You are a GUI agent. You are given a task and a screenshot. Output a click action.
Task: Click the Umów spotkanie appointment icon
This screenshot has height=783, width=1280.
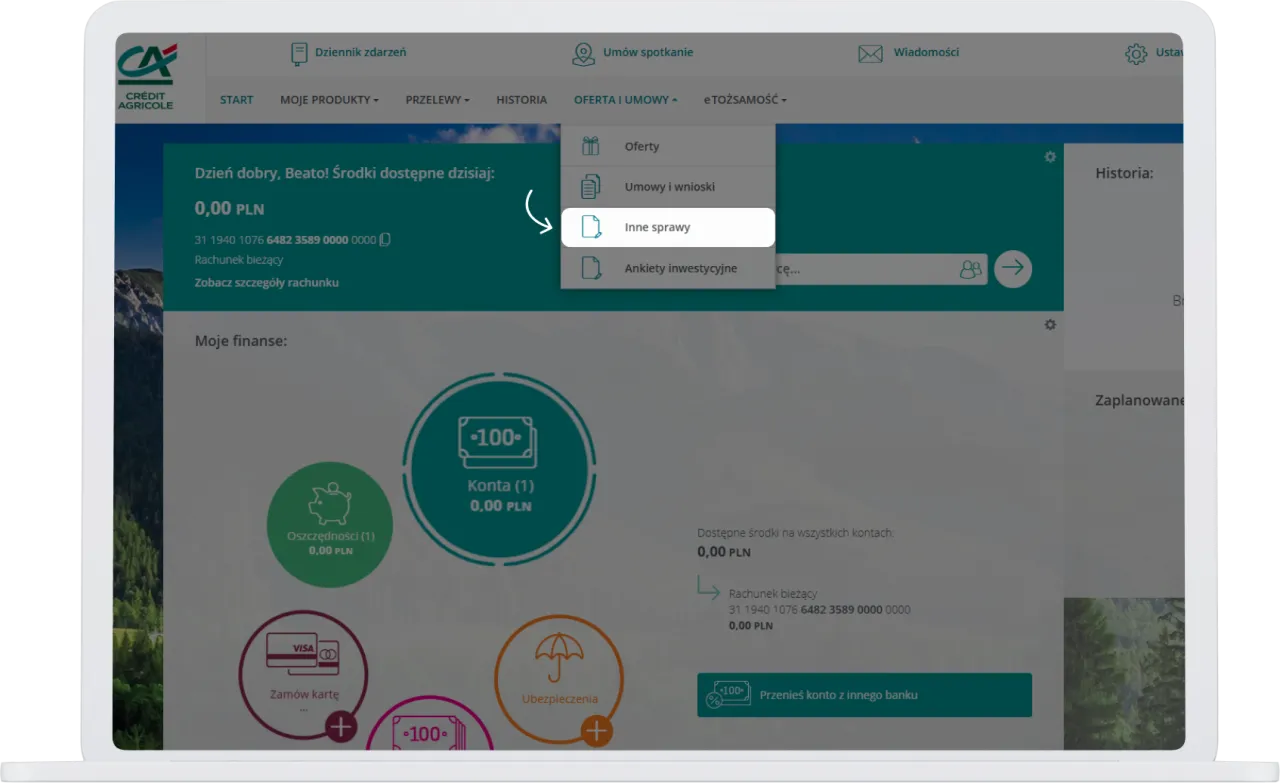583,53
